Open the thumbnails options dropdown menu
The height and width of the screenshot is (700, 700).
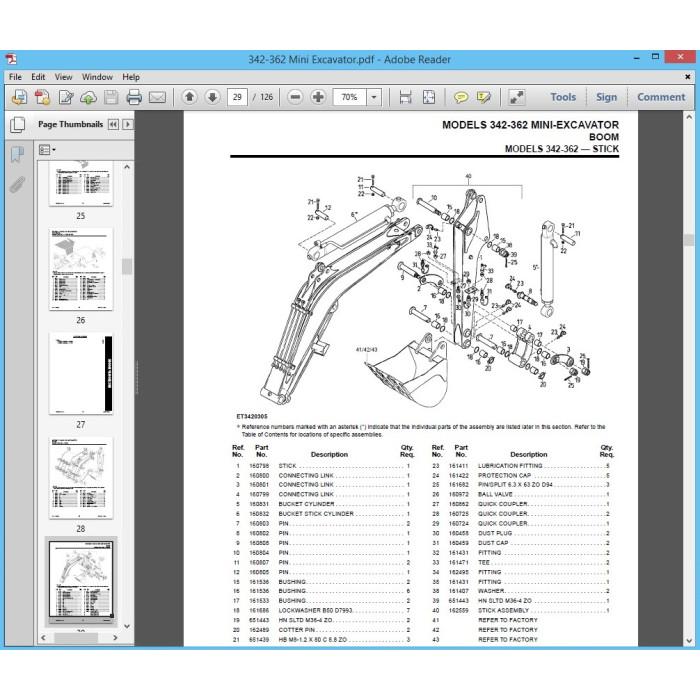point(47,150)
